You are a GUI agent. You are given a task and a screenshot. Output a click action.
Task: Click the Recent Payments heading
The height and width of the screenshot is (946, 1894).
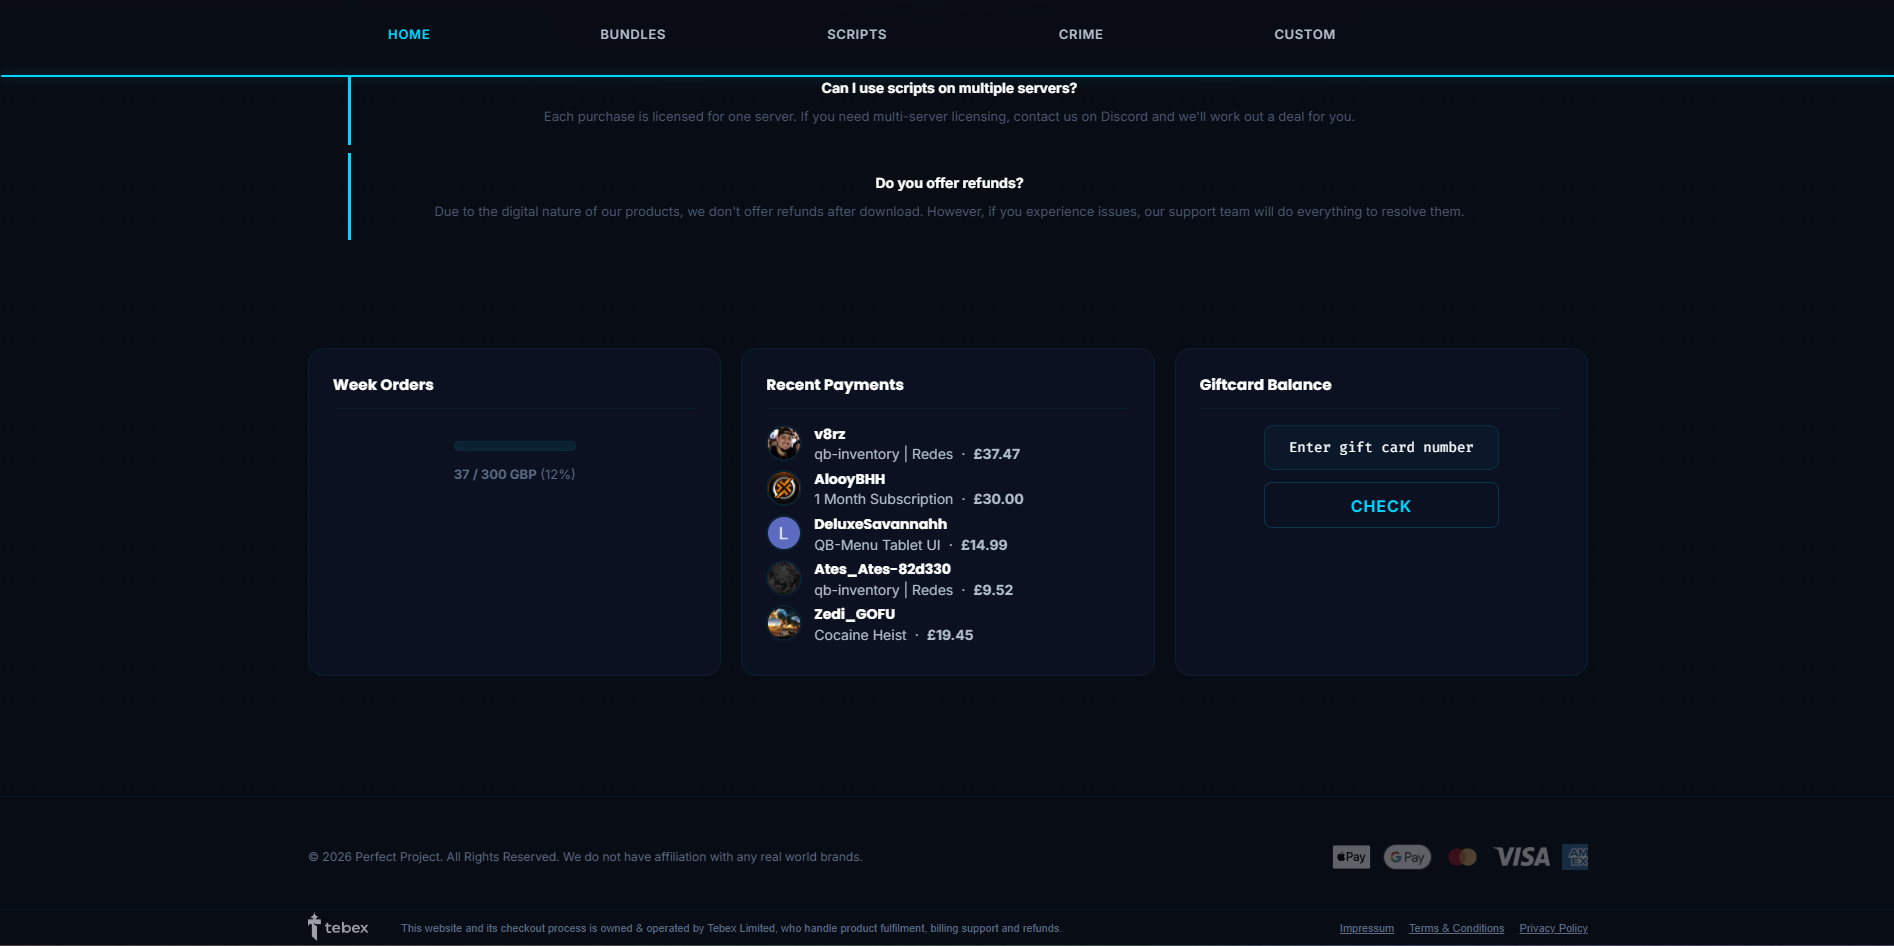tap(835, 385)
